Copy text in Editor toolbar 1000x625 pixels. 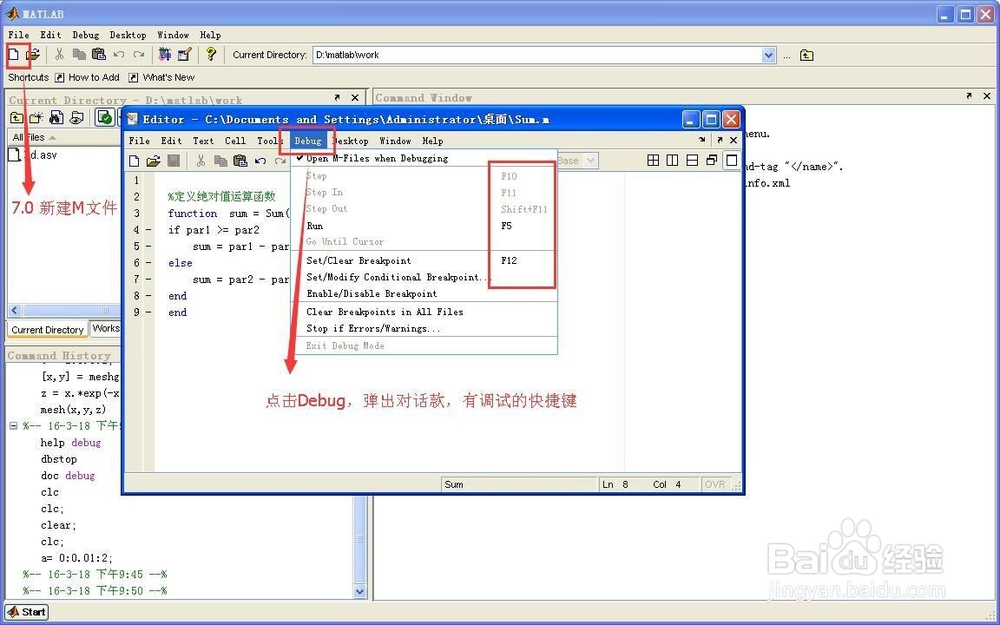click(221, 161)
